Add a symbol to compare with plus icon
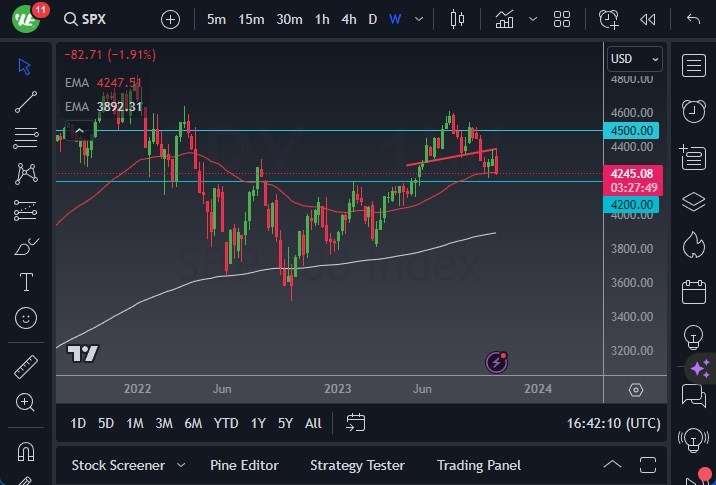 click(x=170, y=20)
